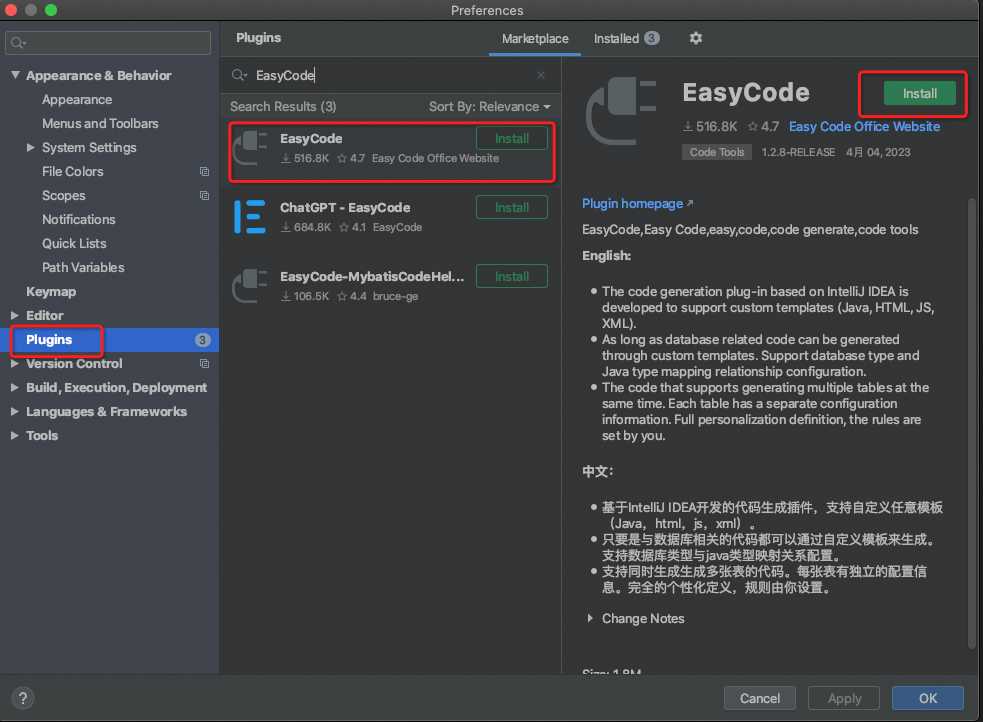Viewport: 983px width, 722px height.
Task: Click the Apply button
Action: pos(844,698)
